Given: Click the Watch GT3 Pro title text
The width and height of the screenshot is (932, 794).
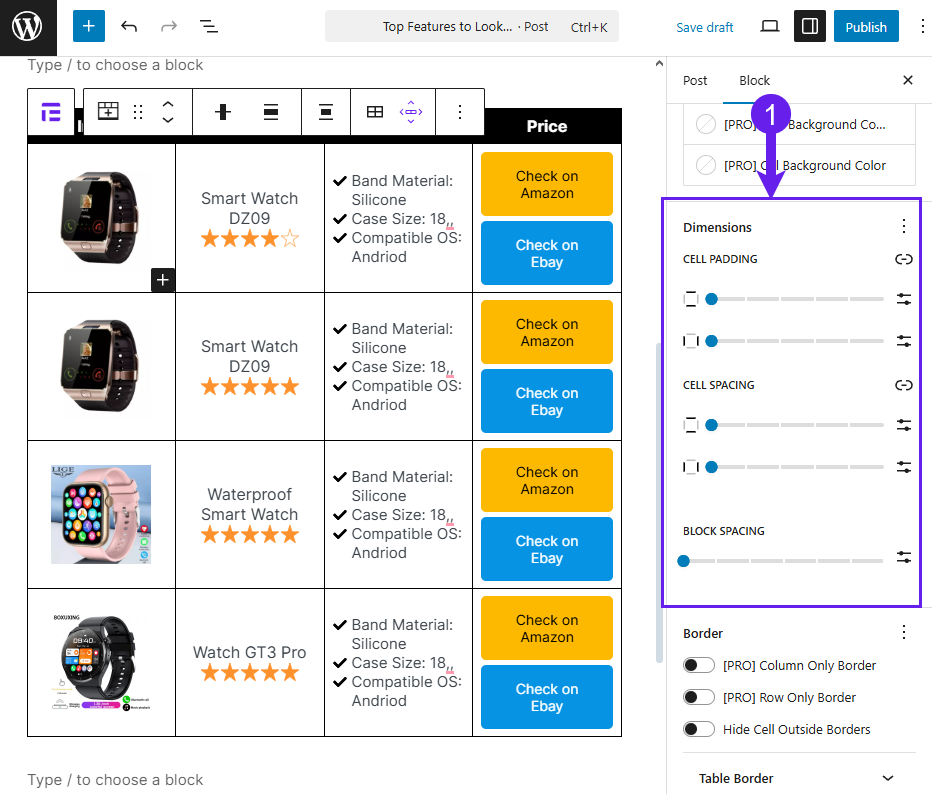Looking at the screenshot, I should click(x=250, y=652).
